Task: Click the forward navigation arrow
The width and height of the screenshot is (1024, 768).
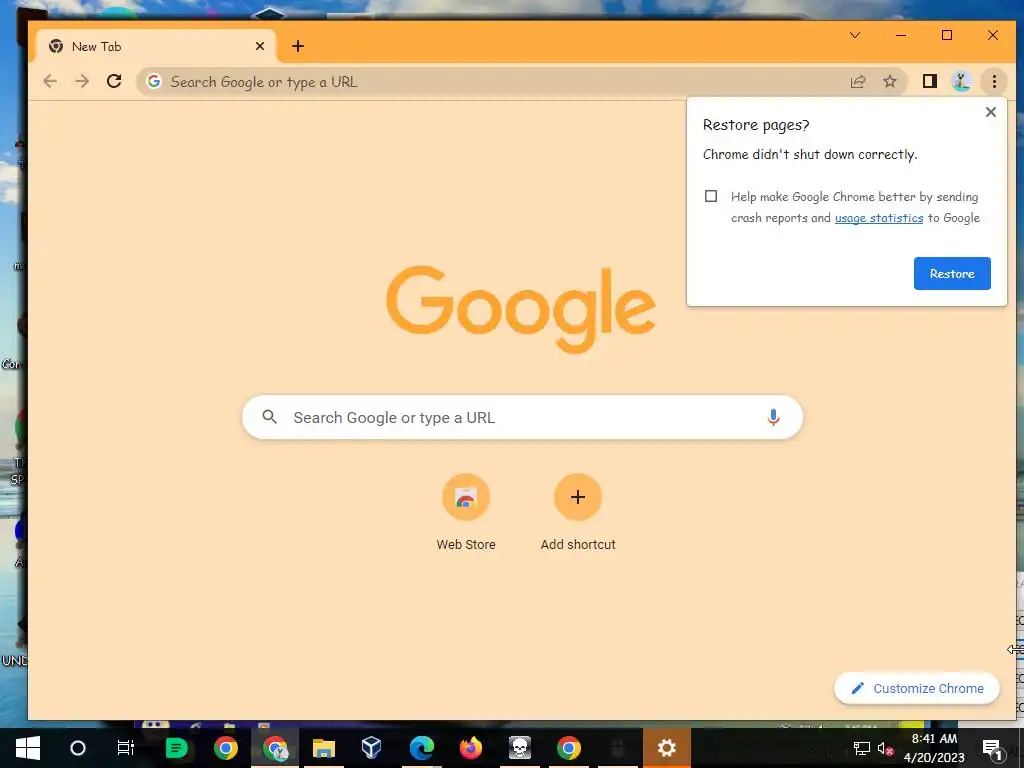Action: click(x=82, y=82)
